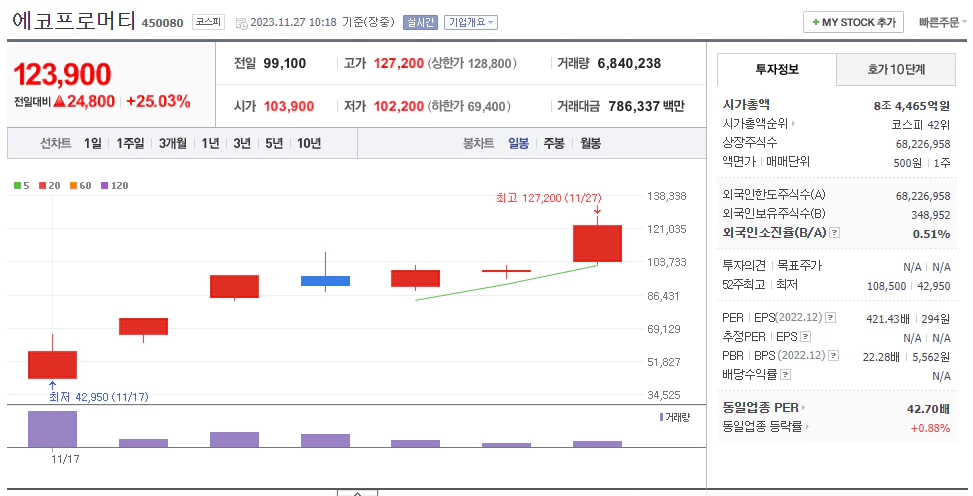
Task: Click the 실시간 badge button
Action: click(x=420, y=22)
